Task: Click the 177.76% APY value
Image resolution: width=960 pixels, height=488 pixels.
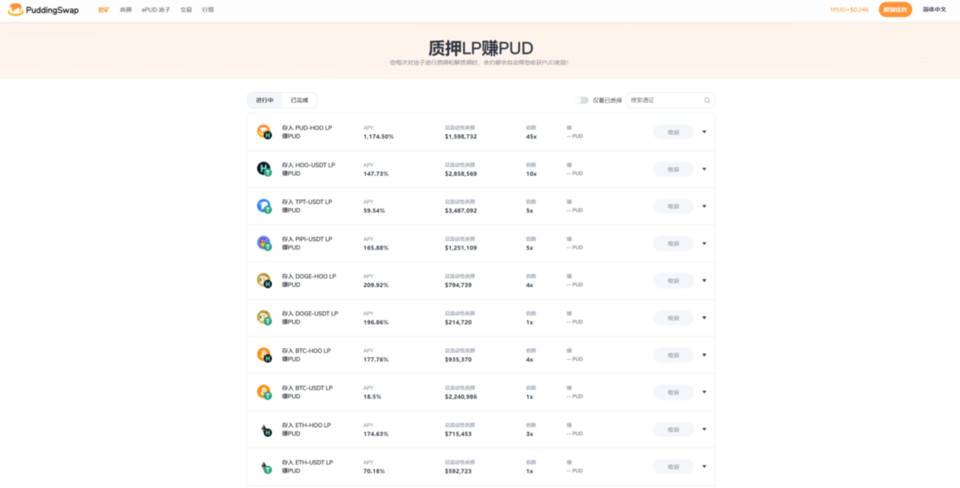Action: 376,360
